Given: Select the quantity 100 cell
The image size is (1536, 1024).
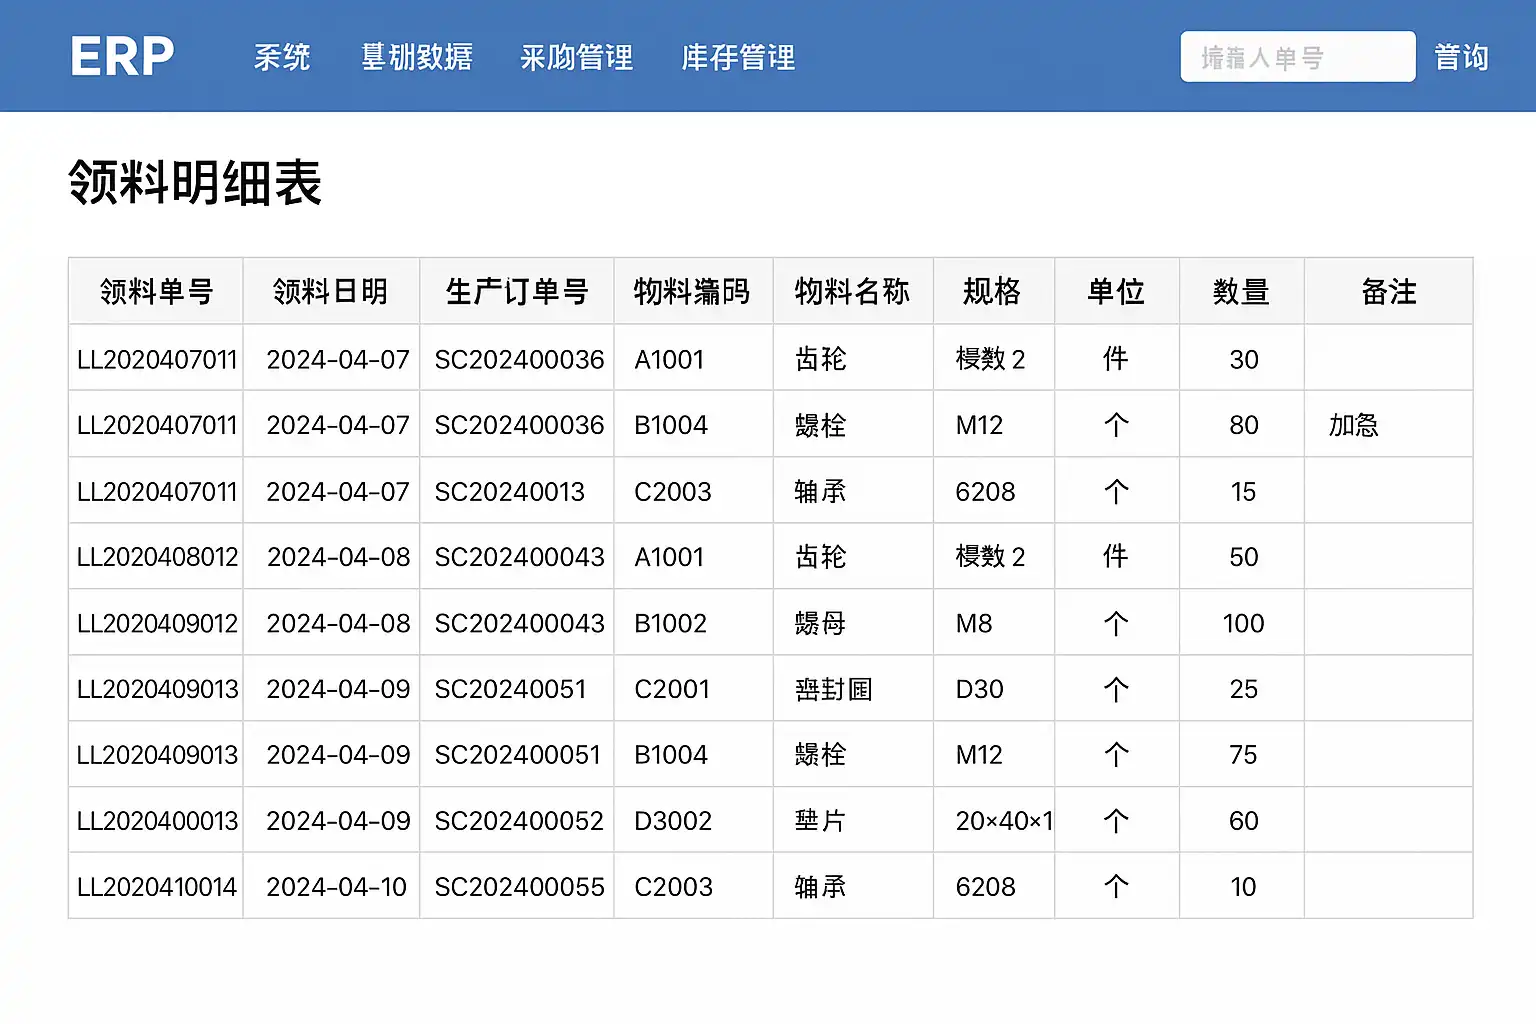Looking at the screenshot, I should pos(1243,623).
